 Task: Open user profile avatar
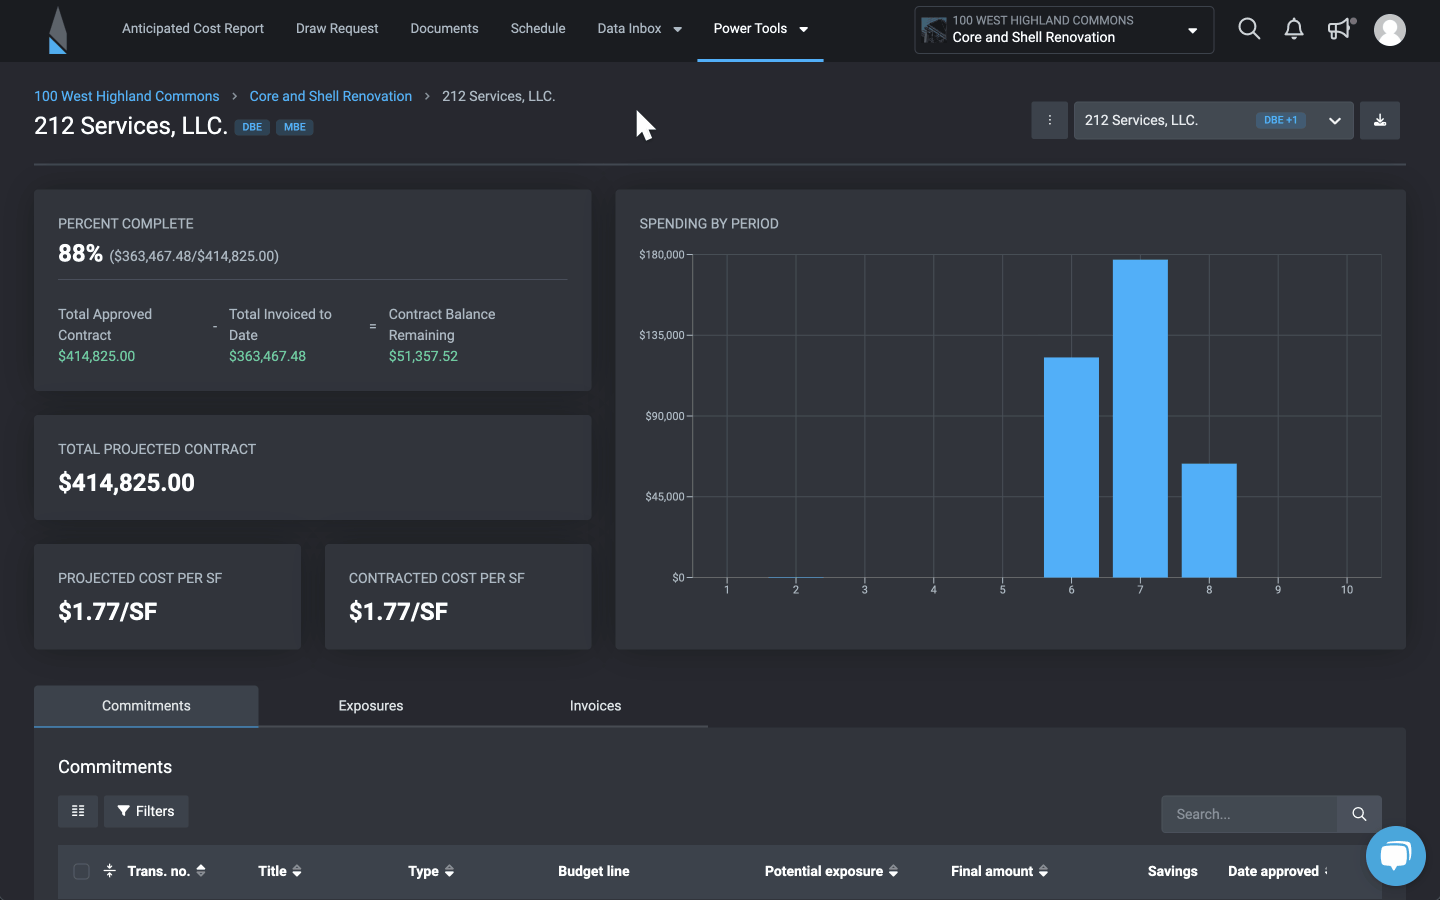(1390, 30)
